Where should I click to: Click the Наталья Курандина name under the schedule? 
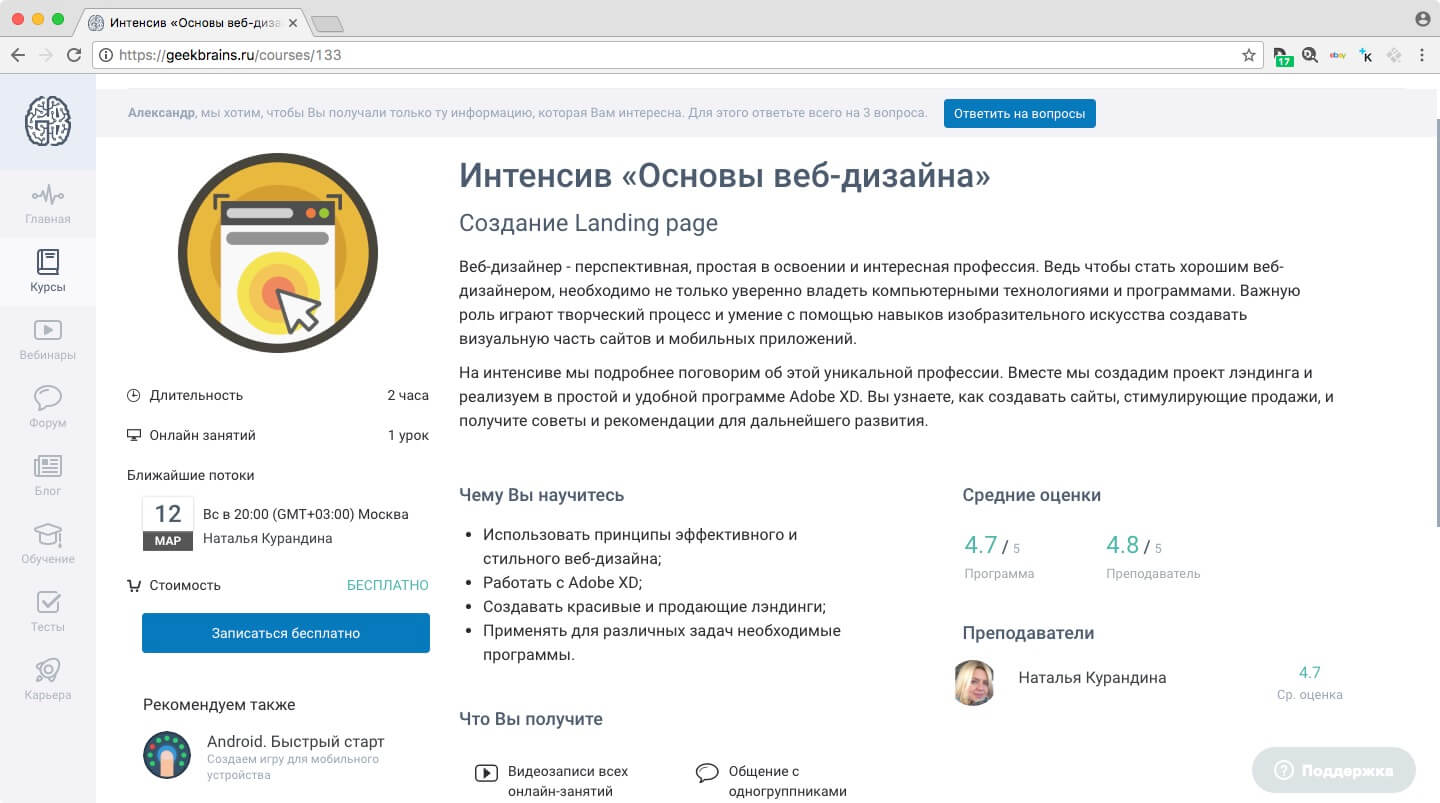point(268,538)
